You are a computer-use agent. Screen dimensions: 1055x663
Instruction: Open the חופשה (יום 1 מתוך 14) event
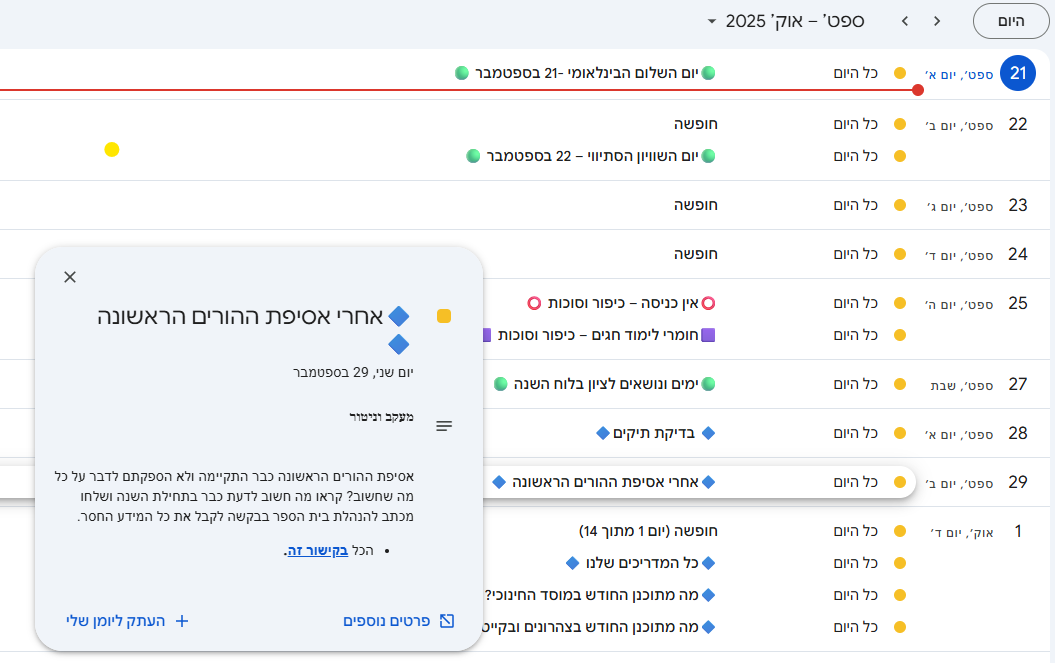[648, 531]
